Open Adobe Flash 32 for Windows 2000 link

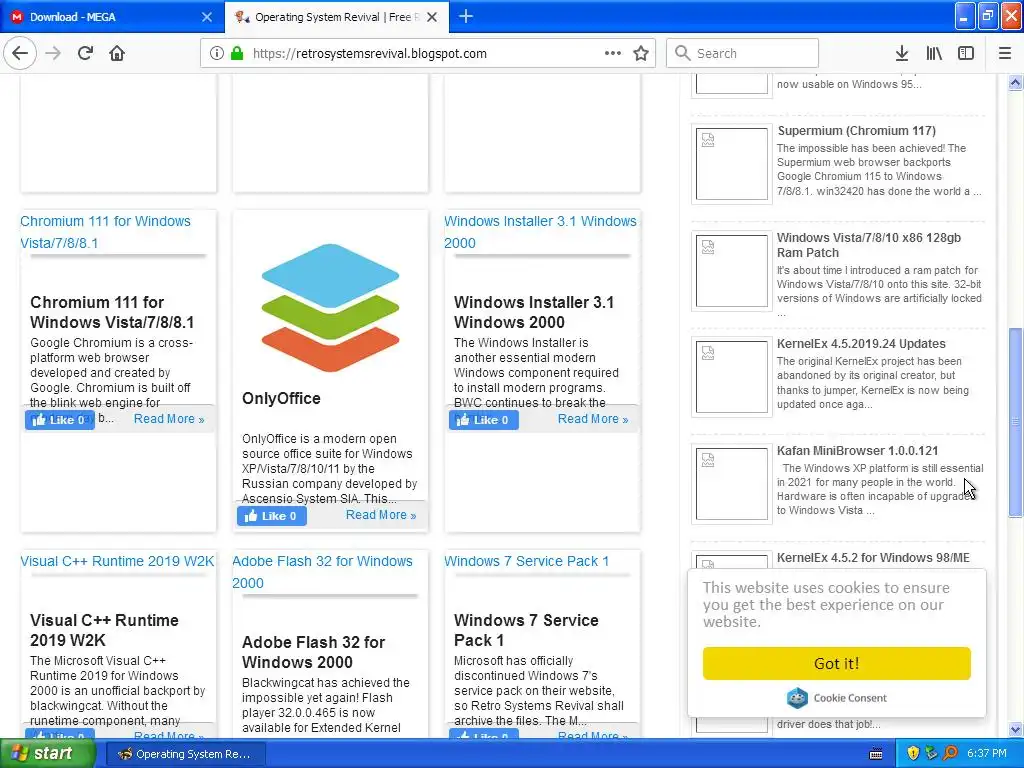click(x=322, y=572)
